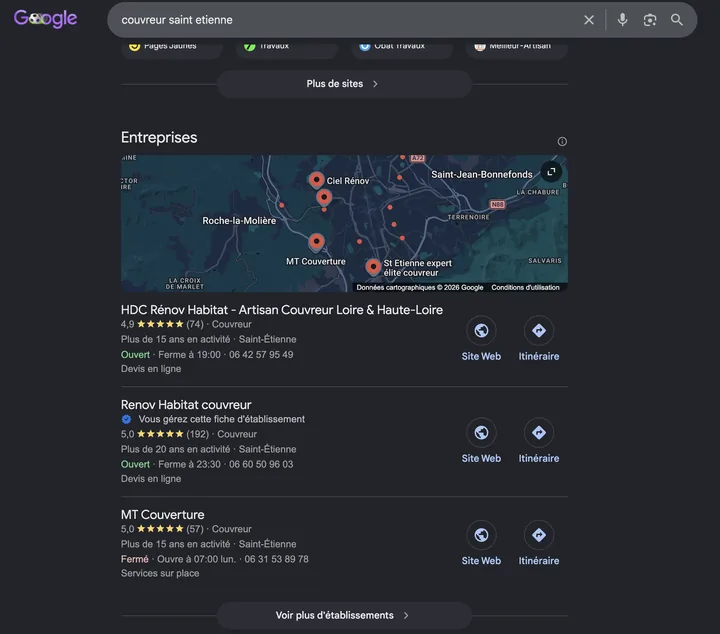
Task: Open Site Web globe icon for MT Couverture
Action: click(x=481, y=535)
